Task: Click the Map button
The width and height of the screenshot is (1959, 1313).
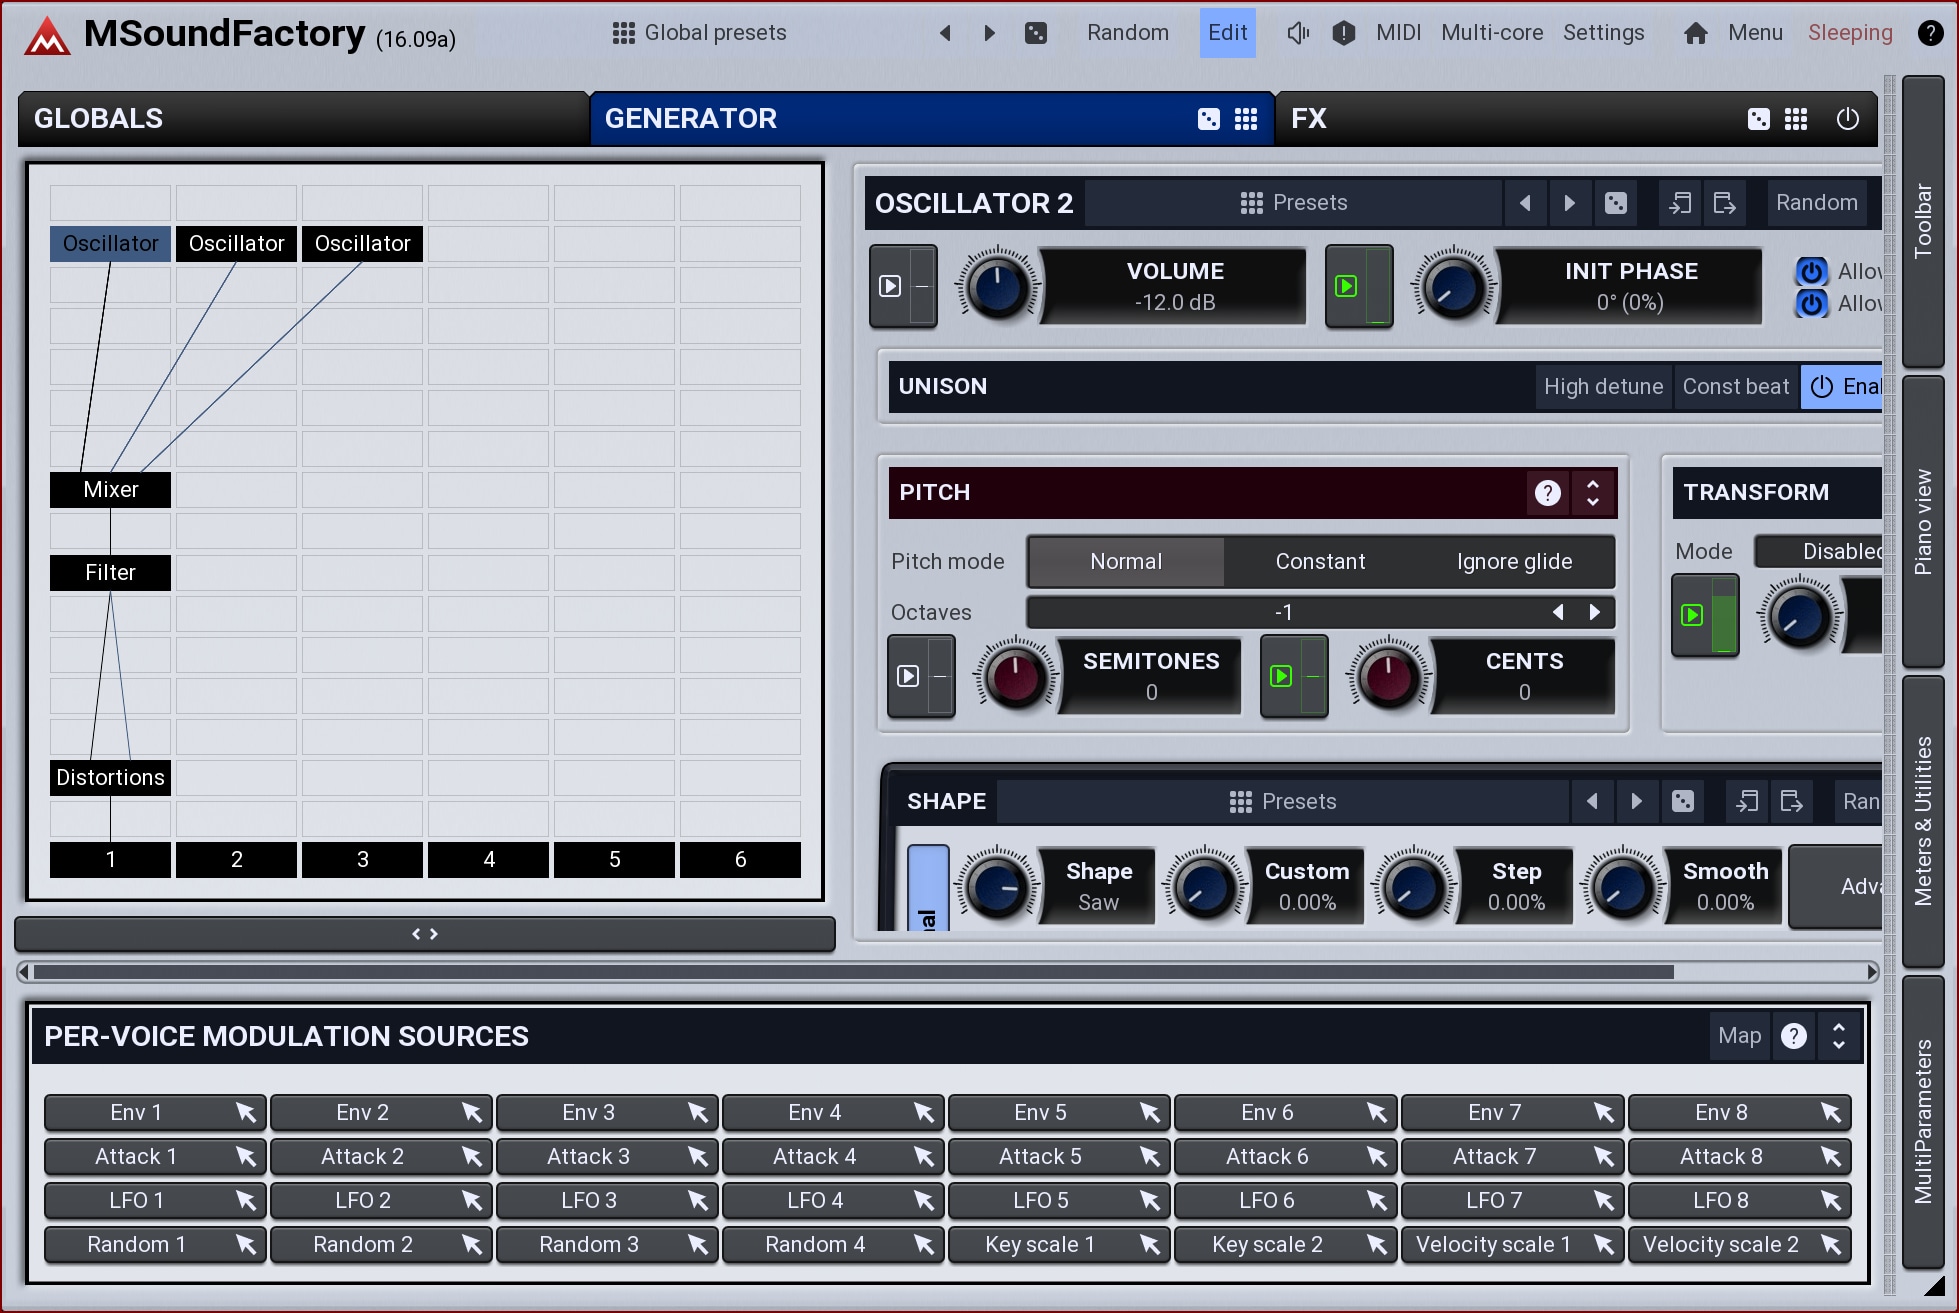Action: coord(1739,1036)
